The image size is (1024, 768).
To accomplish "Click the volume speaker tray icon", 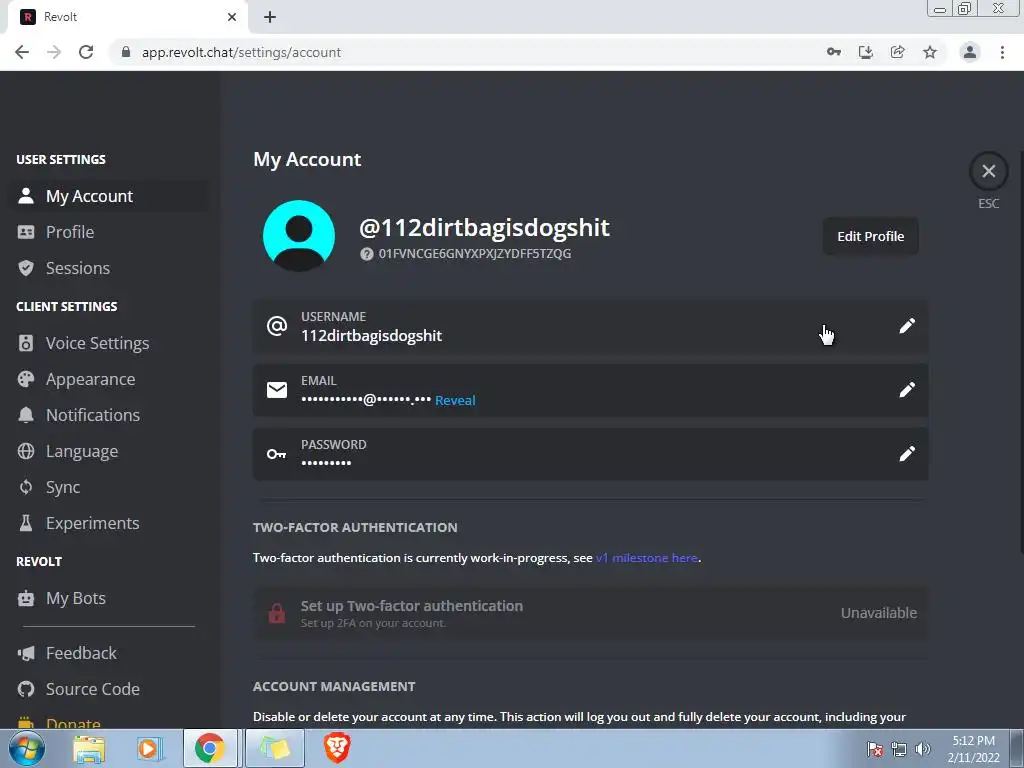I will [x=923, y=748].
